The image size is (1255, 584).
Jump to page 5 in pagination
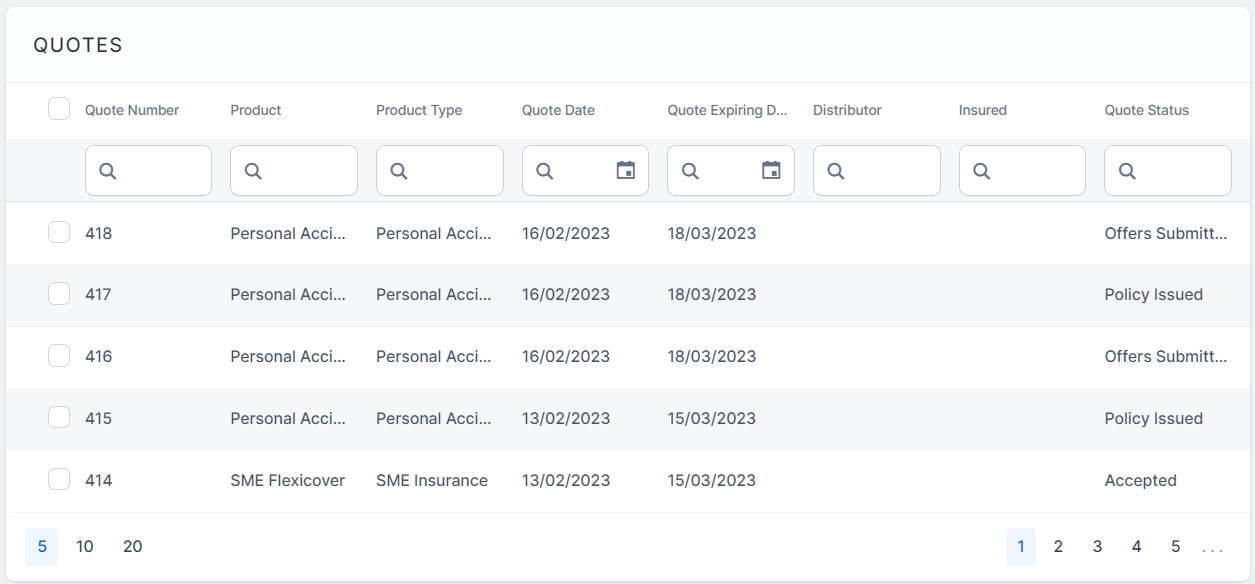click(x=1176, y=546)
